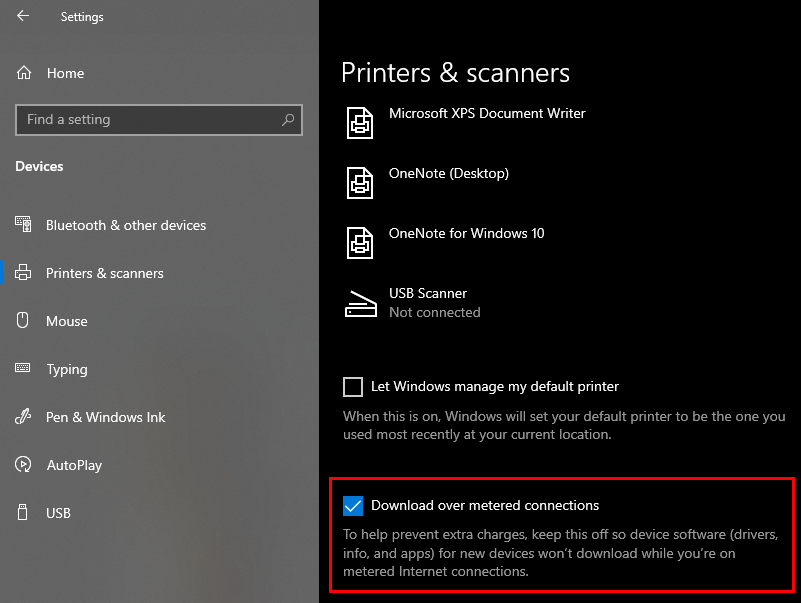Enable Let Windows manage my default printer
This screenshot has width=801, height=603.
(x=353, y=387)
